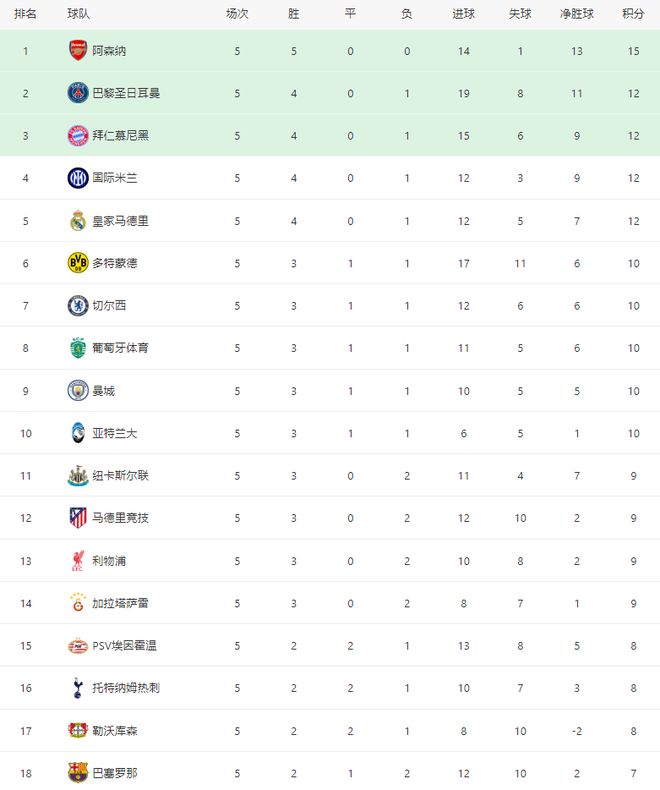Image resolution: width=660 pixels, height=790 pixels.
Task: Click the Newcastle United crest icon
Action: [x=78, y=475]
